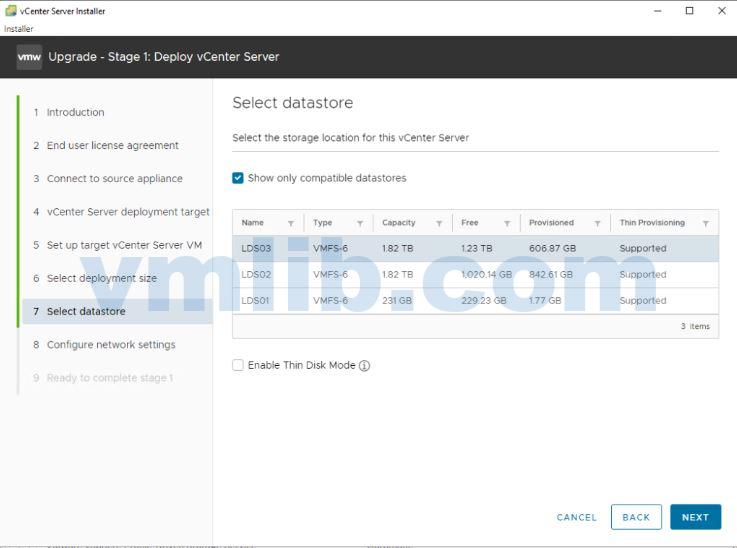Screen dimensions: 737x548
Task: Click the vmw logo in header
Action: (x=29, y=57)
